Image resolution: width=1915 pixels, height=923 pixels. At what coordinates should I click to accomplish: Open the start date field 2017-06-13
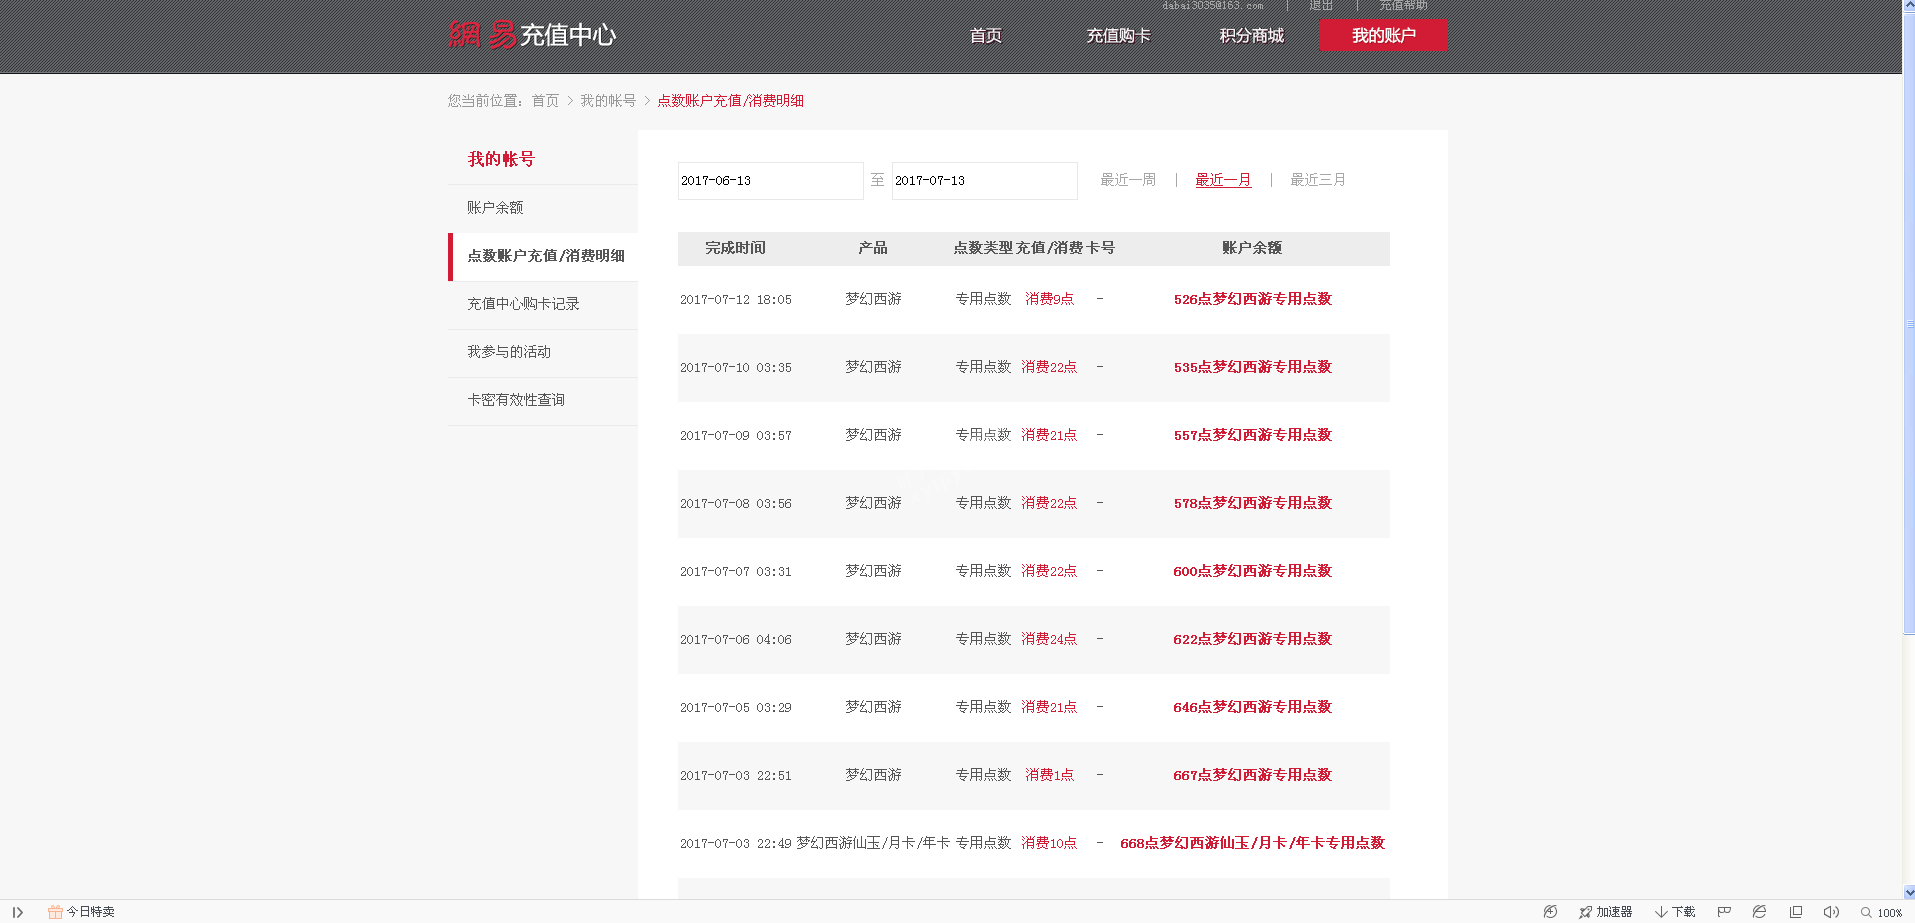click(769, 181)
